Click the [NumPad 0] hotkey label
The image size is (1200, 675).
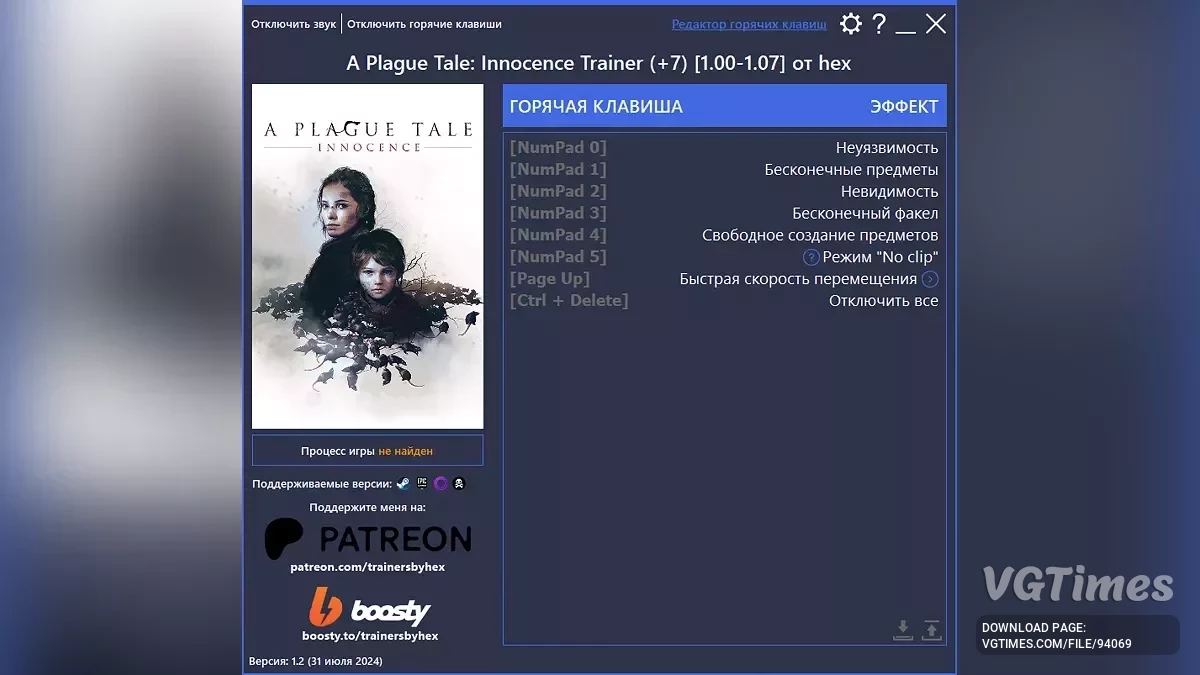[558, 148]
